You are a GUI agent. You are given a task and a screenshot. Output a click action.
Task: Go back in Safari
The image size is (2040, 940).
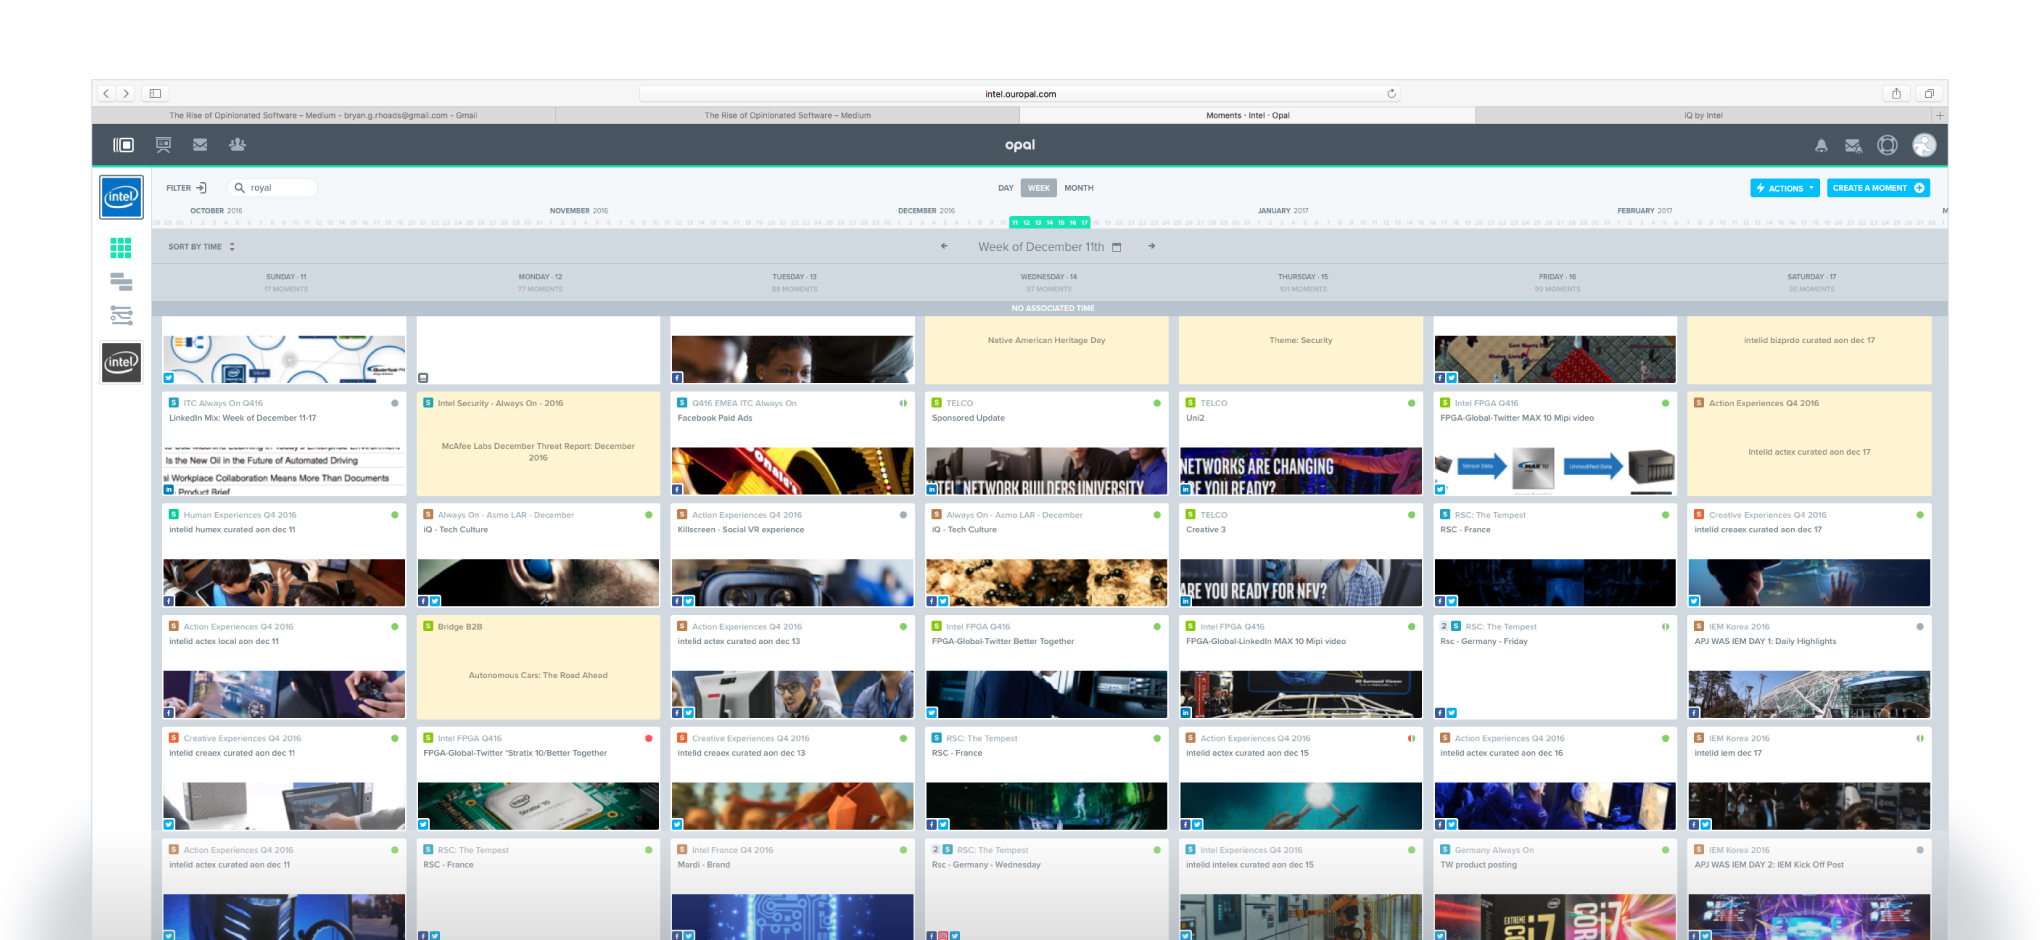coord(106,94)
